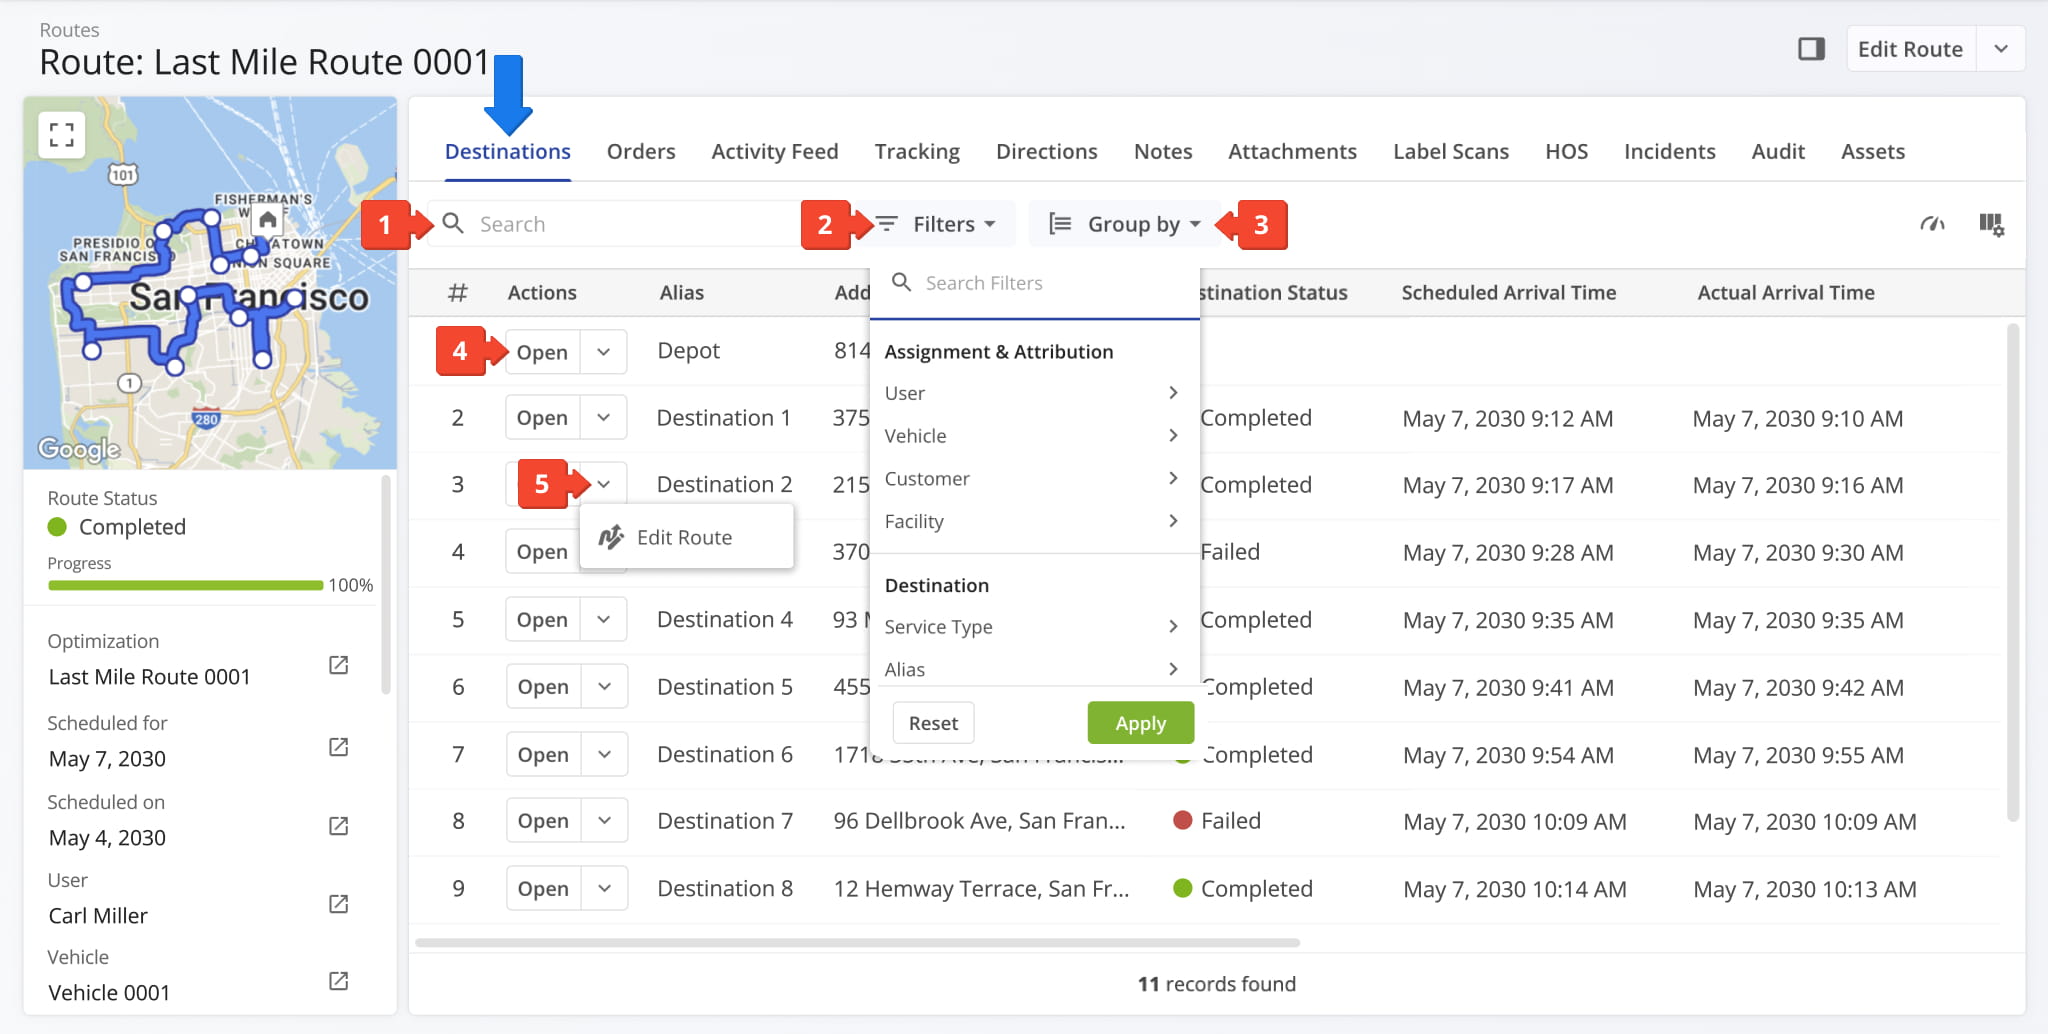The height and width of the screenshot is (1034, 2048).
Task: Toggle the side panel layout icon
Action: click(x=1811, y=49)
